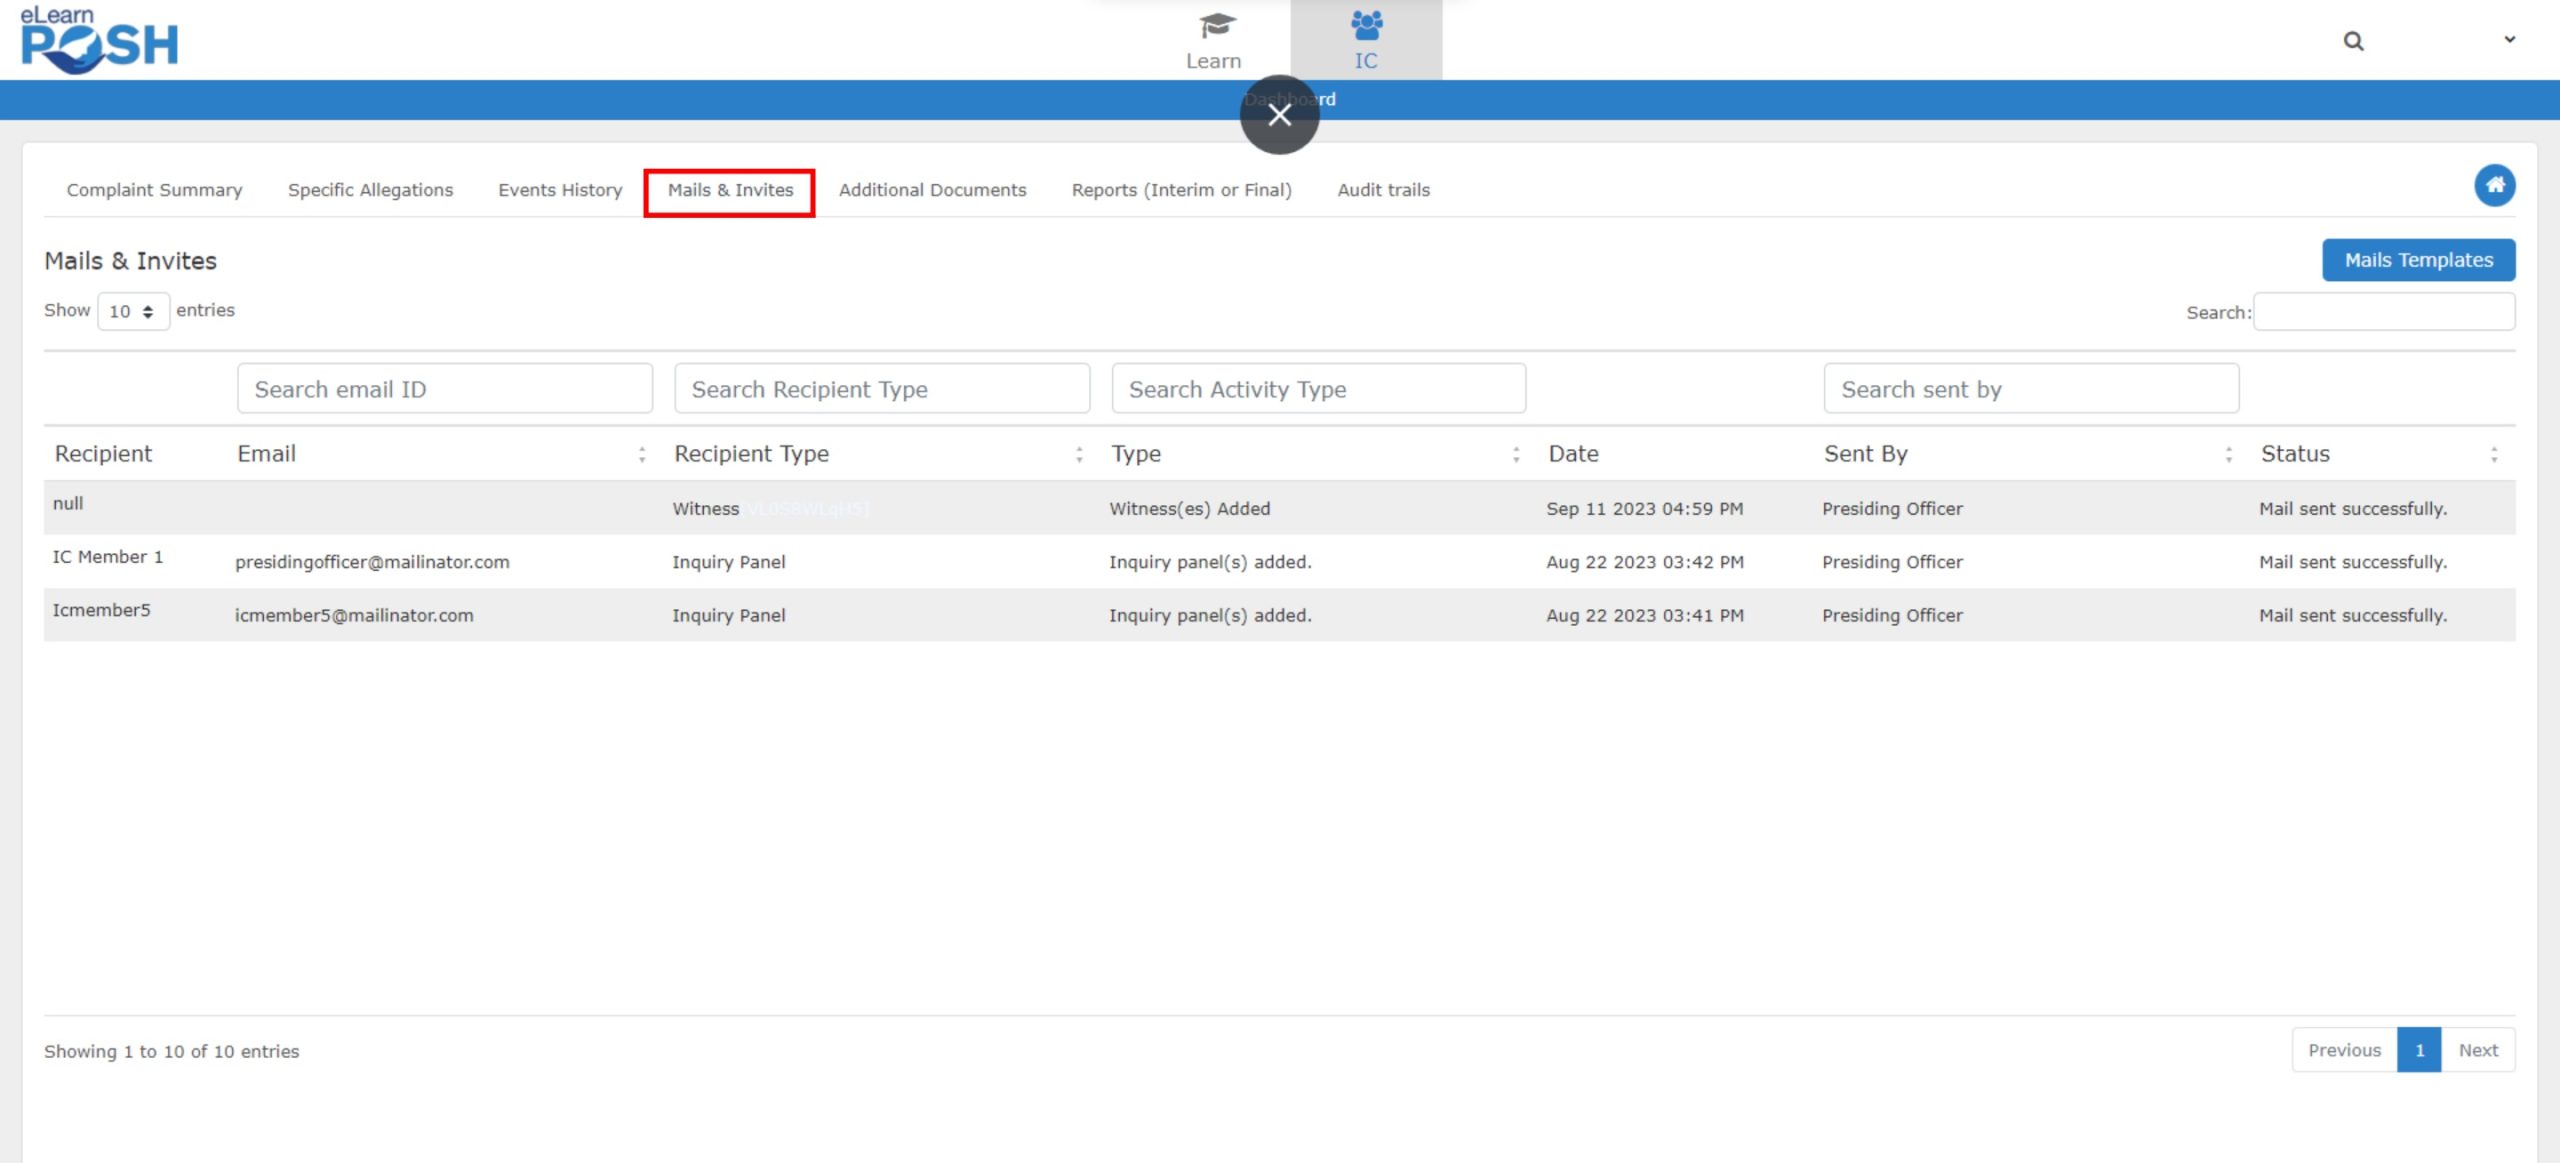Expand the user account chevron menu
2560x1163 pixels.
click(x=2509, y=40)
